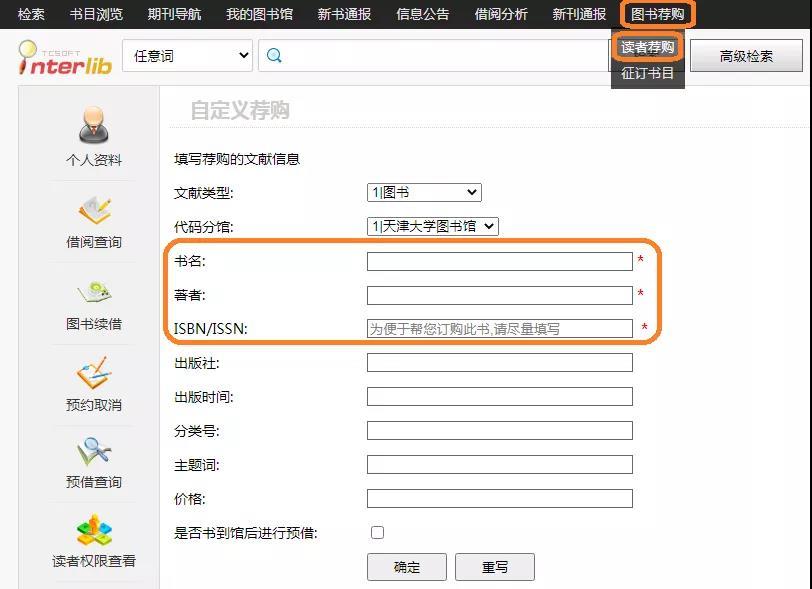Click the Interlib logo
812x589 pixels.
point(64,57)
